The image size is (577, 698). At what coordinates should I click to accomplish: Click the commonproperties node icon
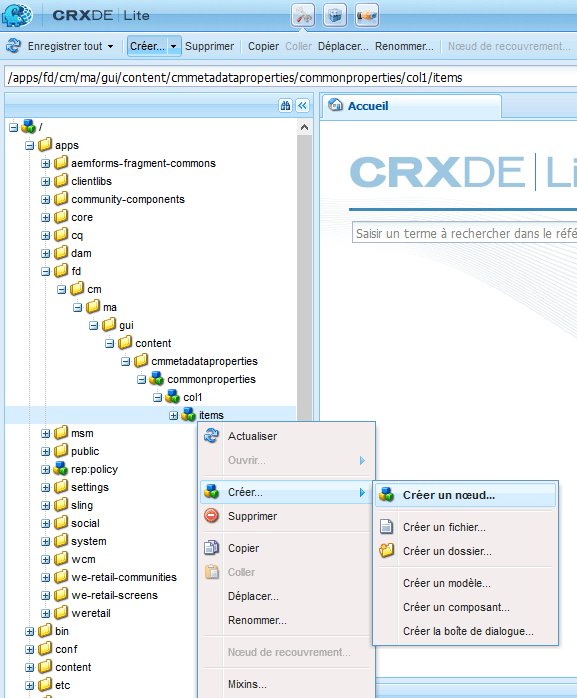156,379
